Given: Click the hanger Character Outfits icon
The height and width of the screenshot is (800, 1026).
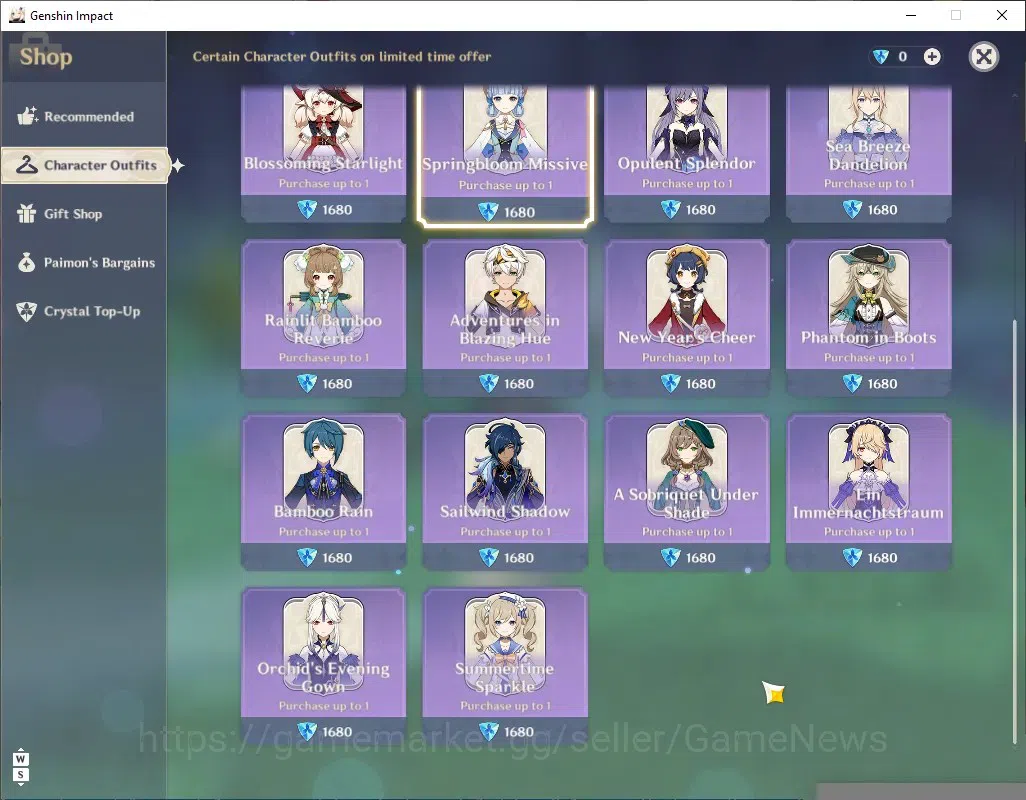Looking at the screenshot, I should [x=27, y=164].
